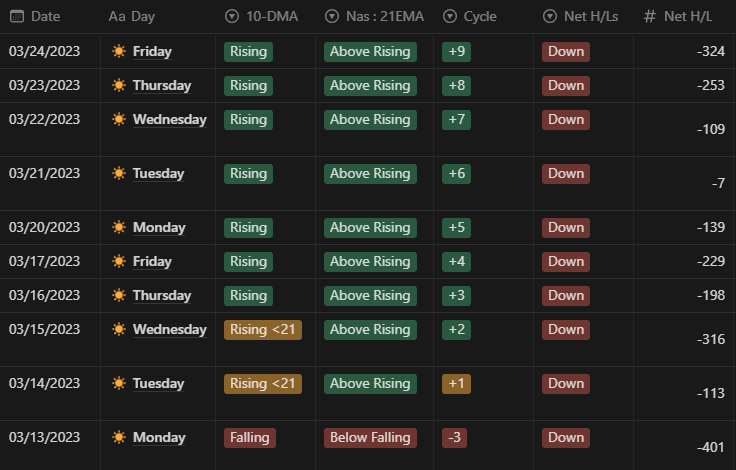Click the Aa text icon in Day header
The height and width of the screenshot is (470, 736).
click(x=117, y=16)
